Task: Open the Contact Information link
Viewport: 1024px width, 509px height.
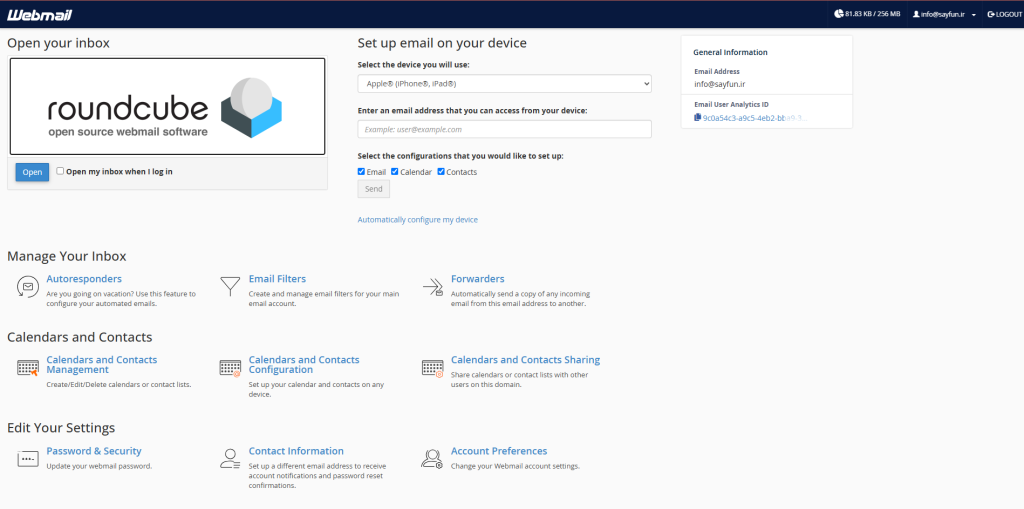Action: click(296, 451)
